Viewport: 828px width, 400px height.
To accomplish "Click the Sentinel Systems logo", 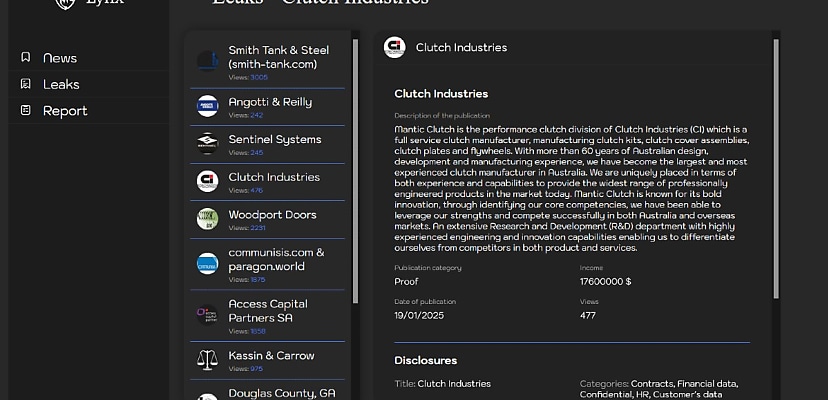I will (x=208, y=144).
